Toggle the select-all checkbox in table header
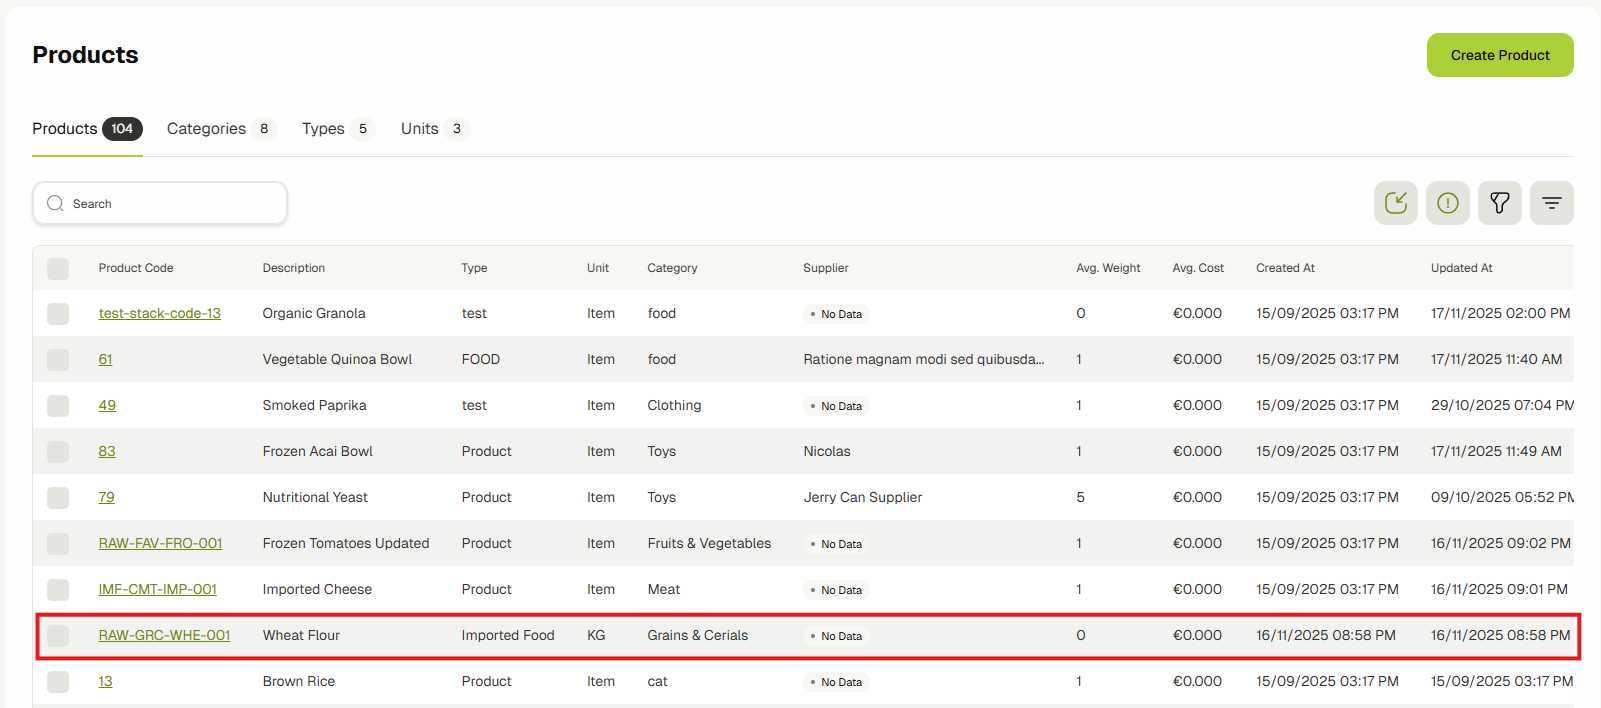1601x708 pixels. 58,268
